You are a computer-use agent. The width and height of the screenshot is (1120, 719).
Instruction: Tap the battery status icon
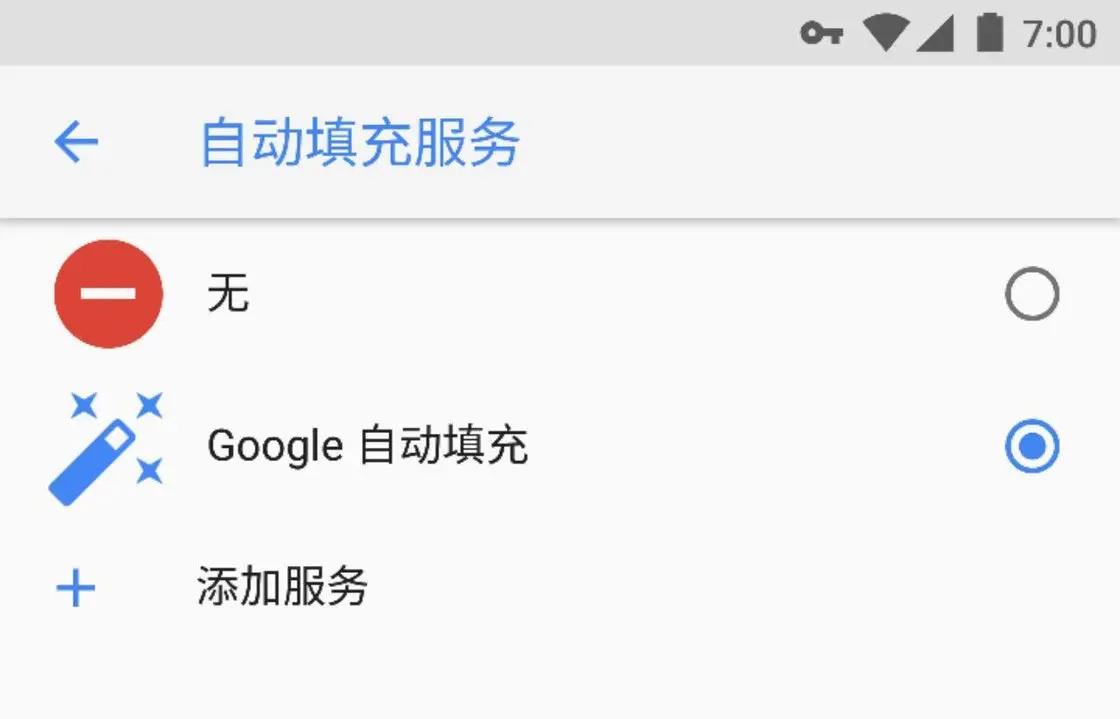989,32
